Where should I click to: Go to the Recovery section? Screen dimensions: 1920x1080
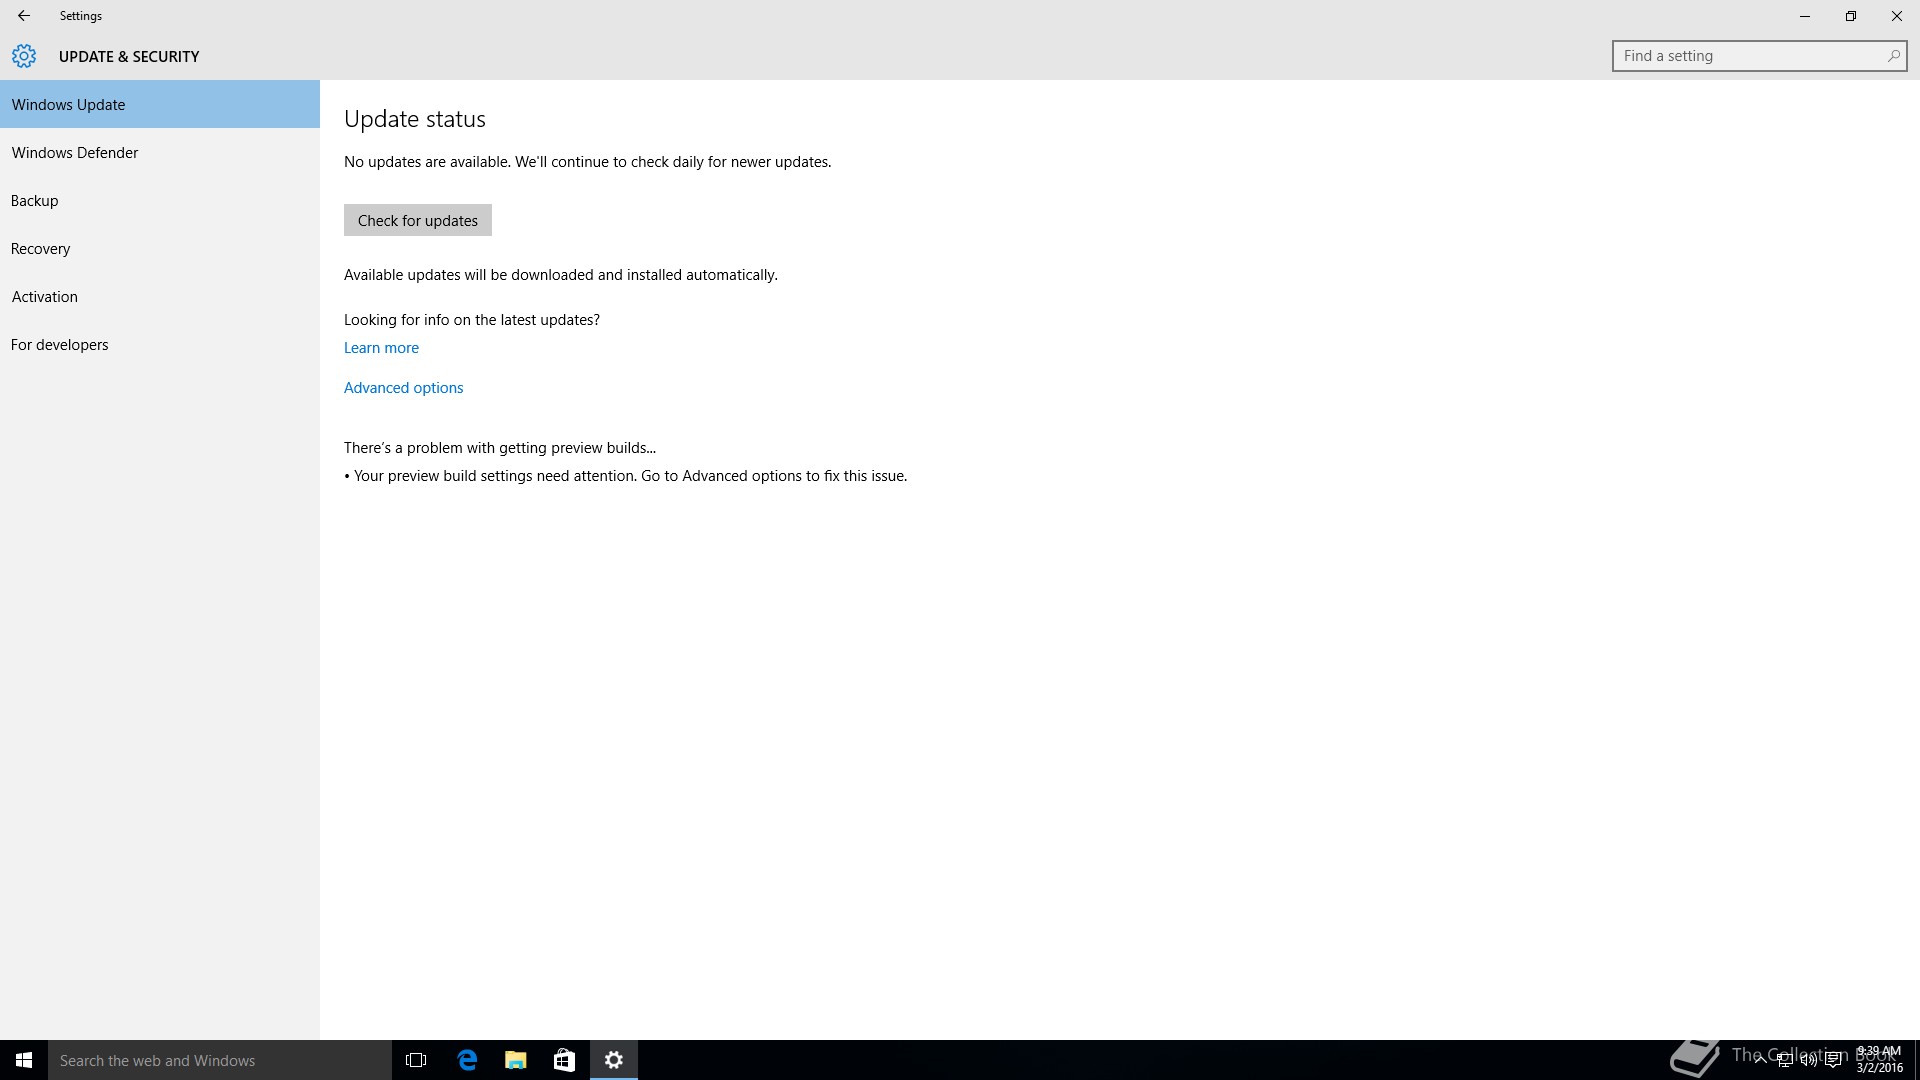point(41,249)
